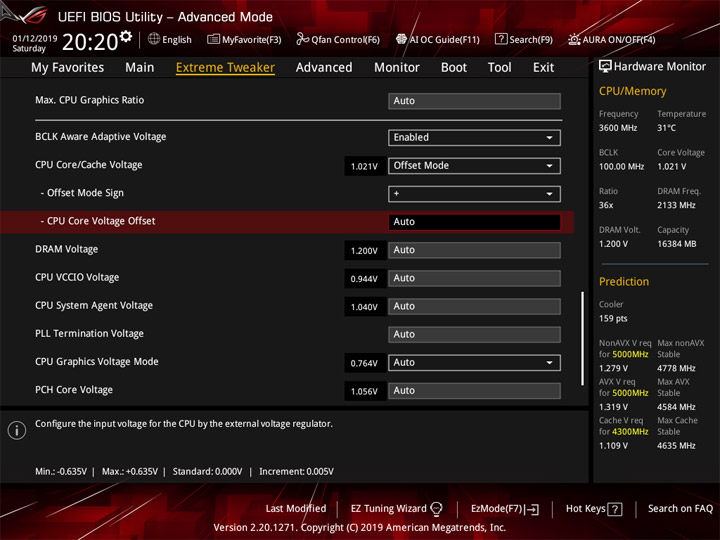
Task: Click the info icon beside help text
Action: [17, 430]
